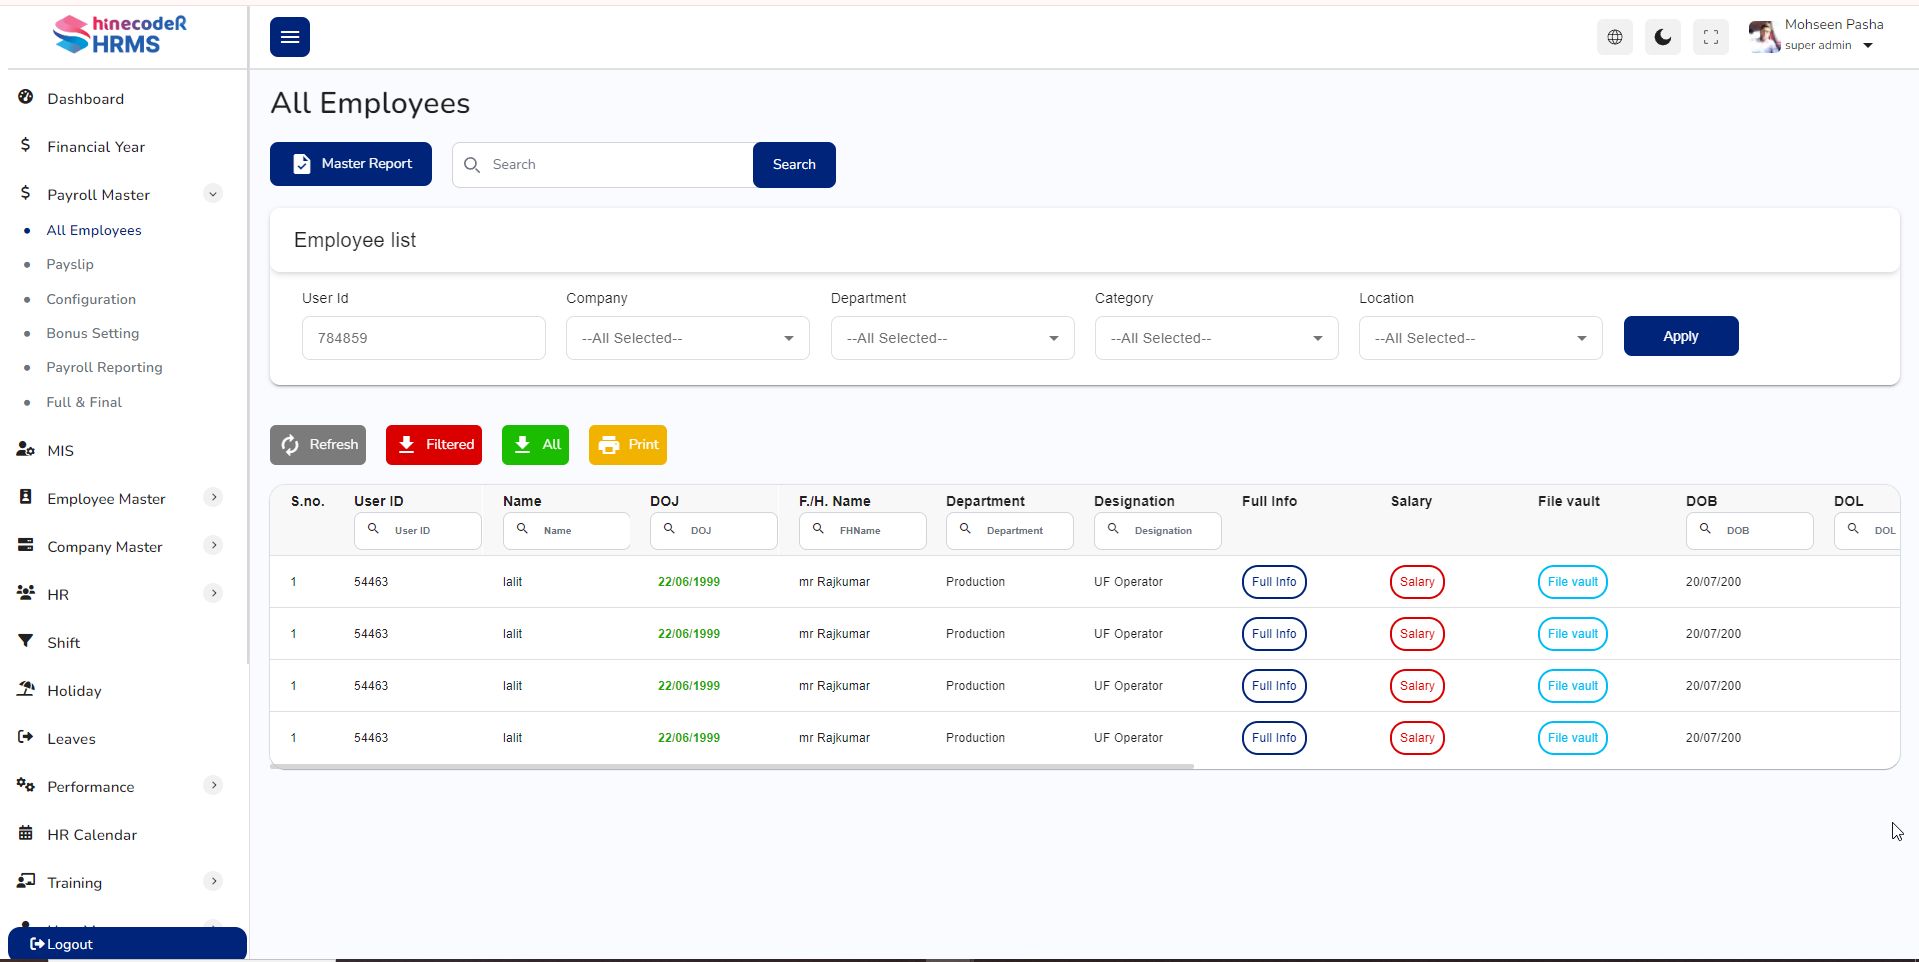The width and height of the screenshot is (1919, 962).
Task: Click the Leaves icon in sidebar
Action: point(26,738)
